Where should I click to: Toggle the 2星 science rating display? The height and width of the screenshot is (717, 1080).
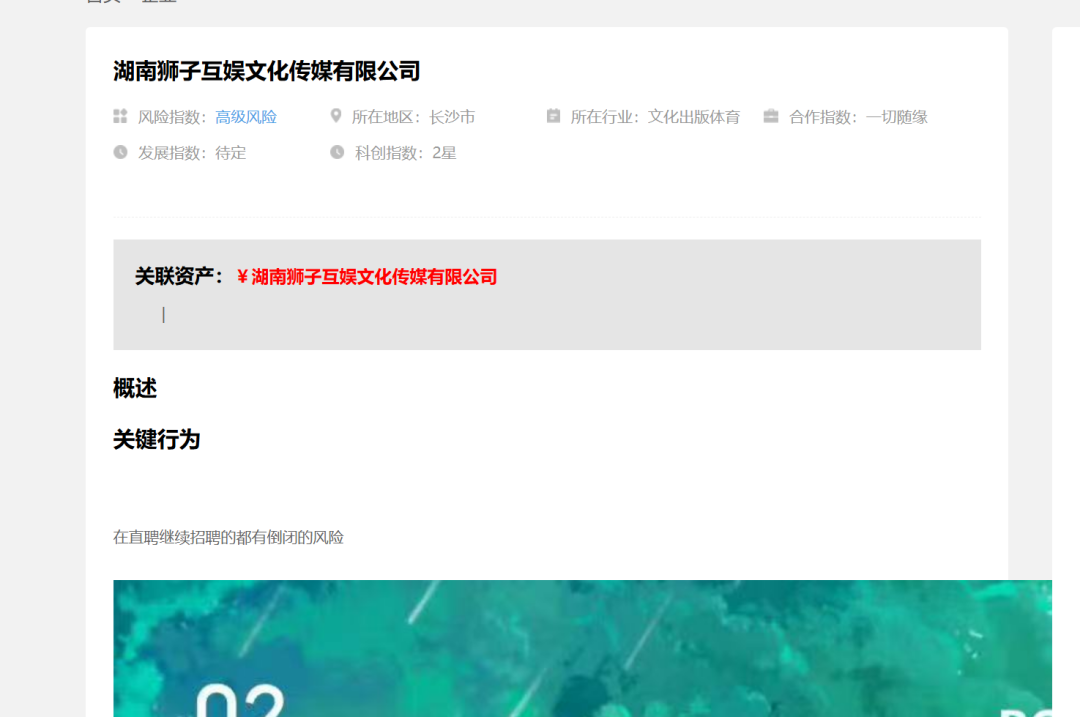point(446,152)
